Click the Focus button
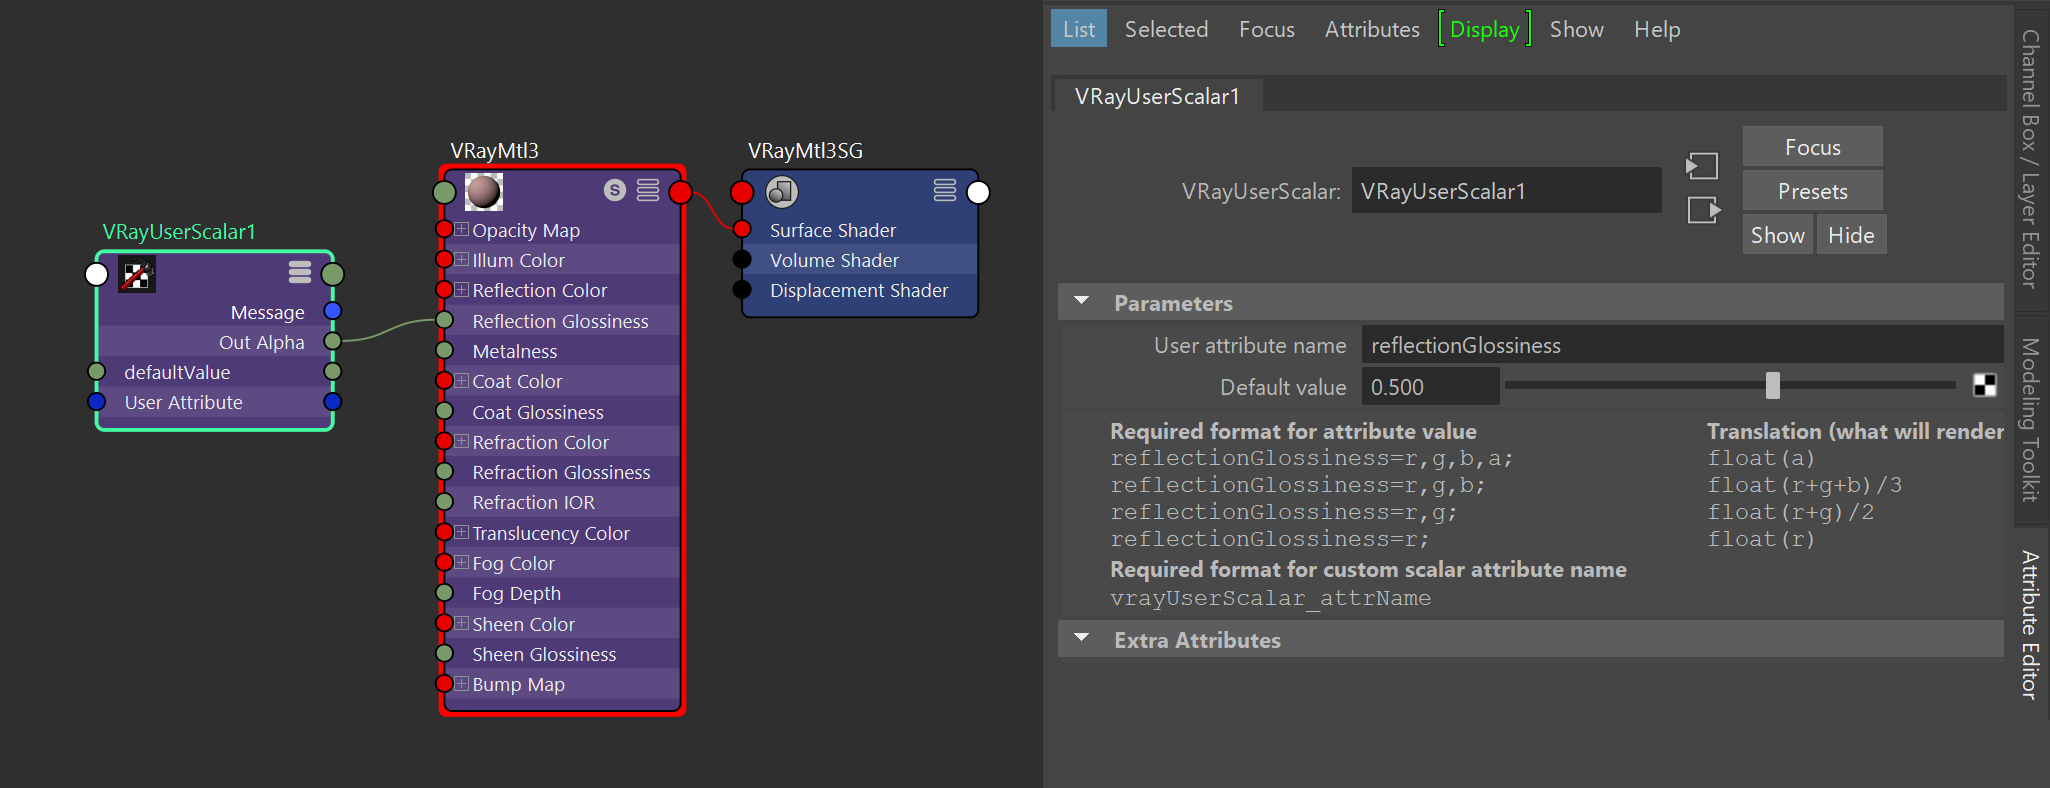The width and height of the screenshot is (2050, 788). [x=1812, y=147]
